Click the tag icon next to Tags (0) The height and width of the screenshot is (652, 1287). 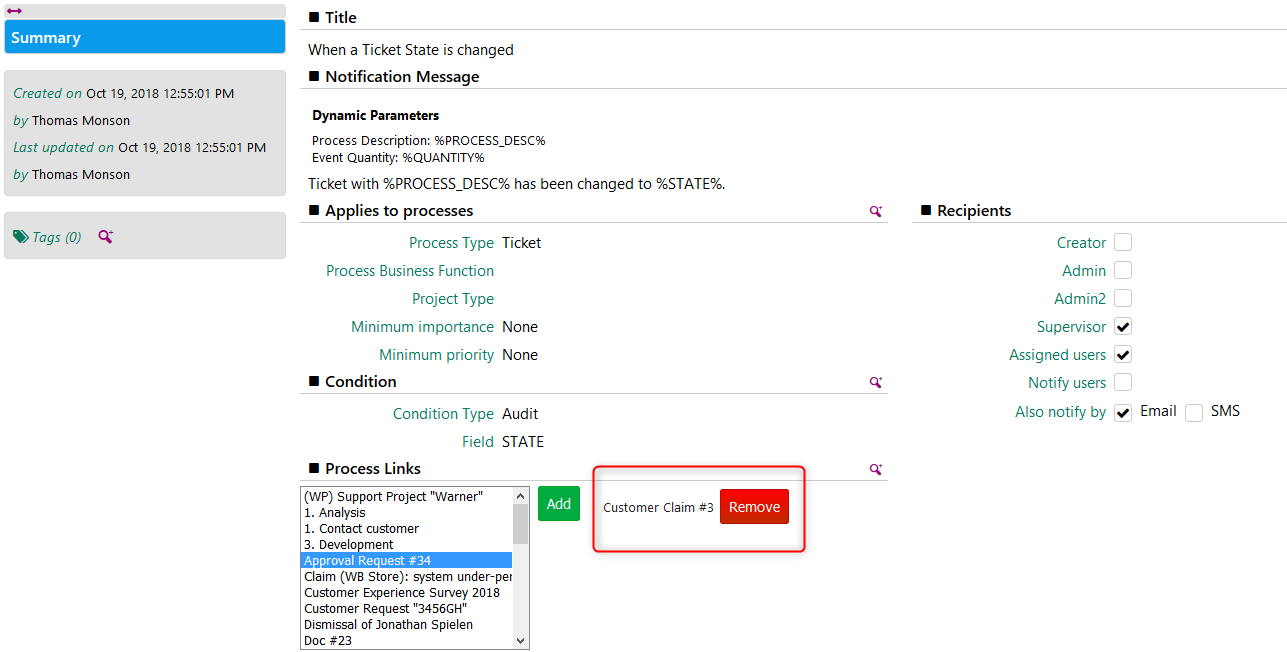point(21,237)
